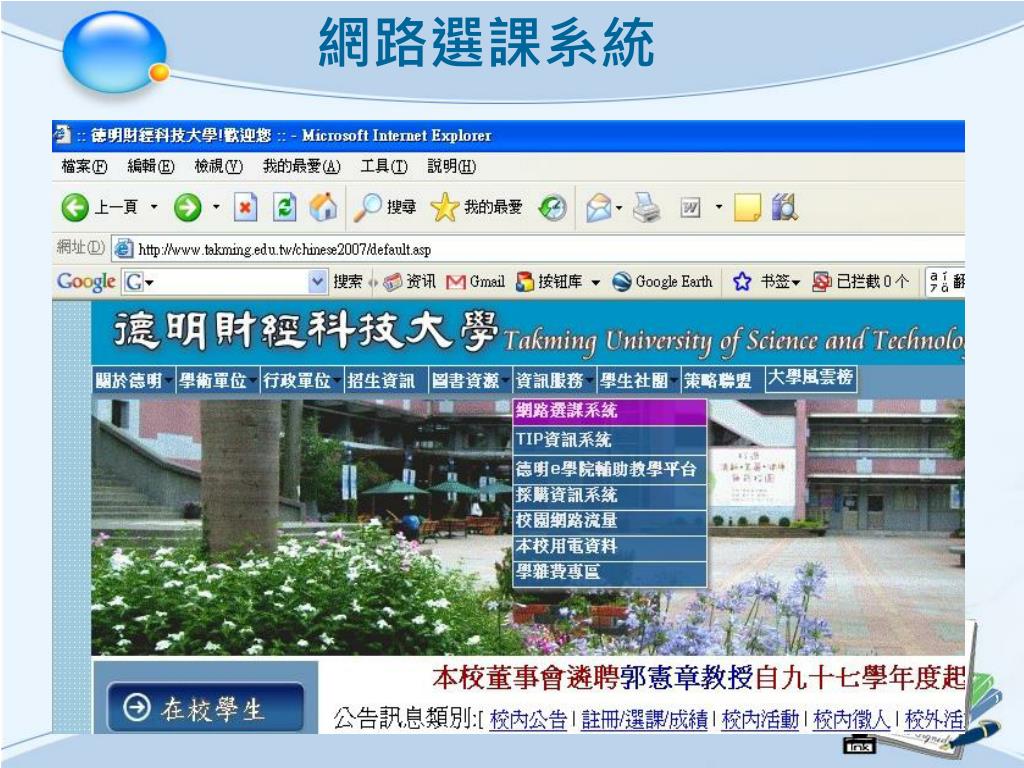Click the Stop loading icon
Image resolution: width=1024 pixels, height=768 pixels.
pyautogui.click(x=246, y=208)
